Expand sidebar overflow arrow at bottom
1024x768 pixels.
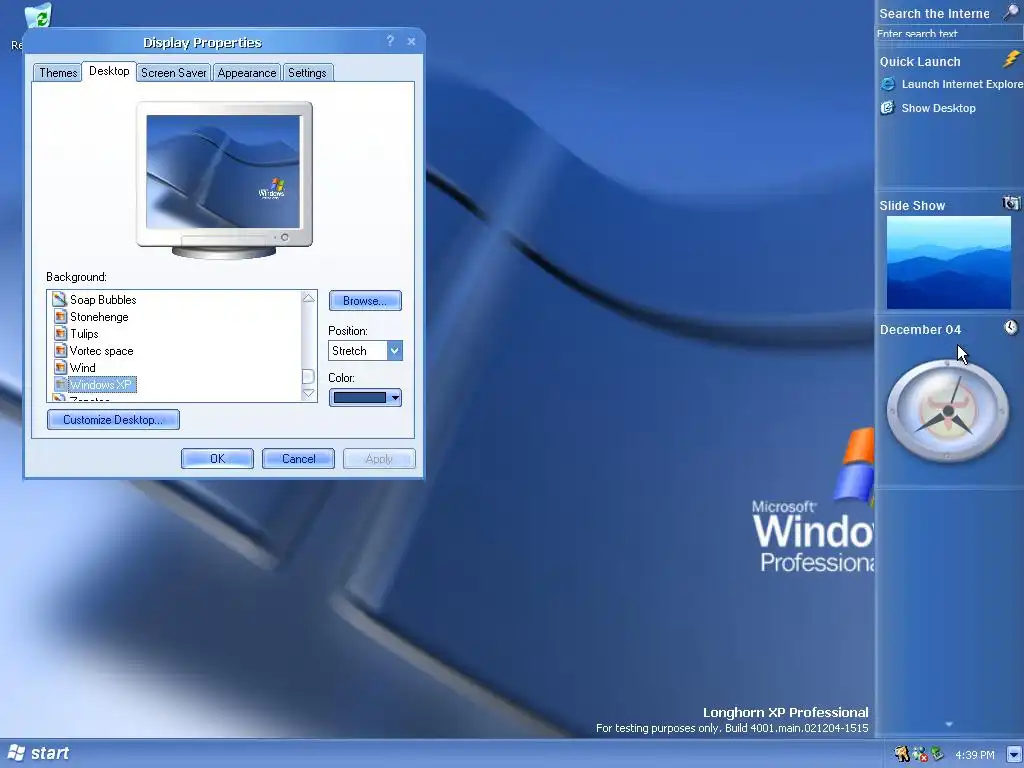[949, 724]
